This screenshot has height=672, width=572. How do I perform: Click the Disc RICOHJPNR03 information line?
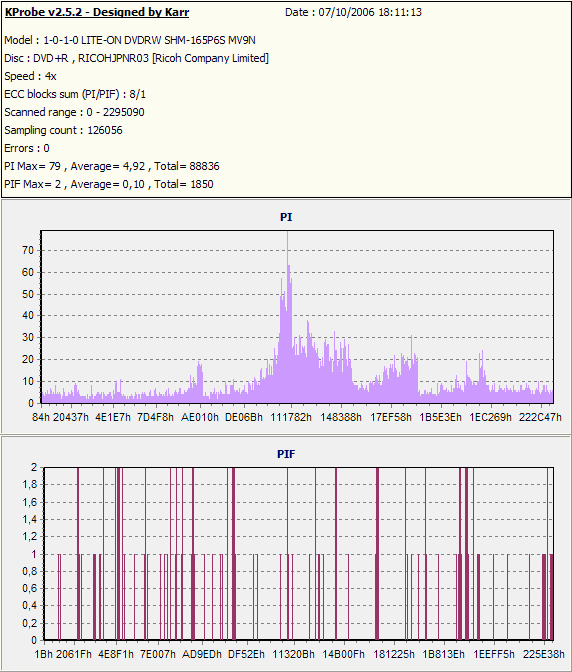(x=136, y=58)
